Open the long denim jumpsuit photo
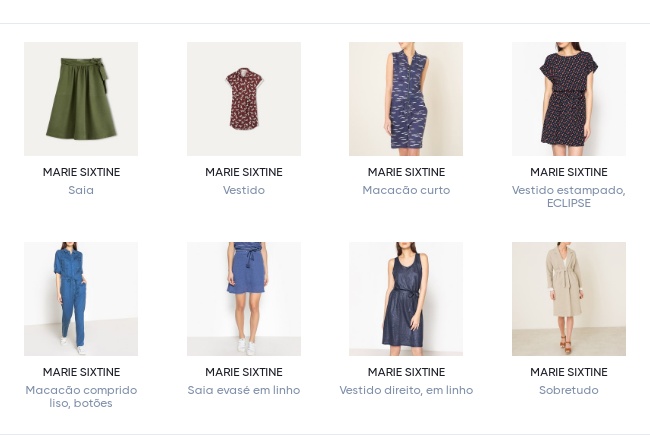Image resolution: width=650 pixels, height=435 pixels. pos(81,299)
